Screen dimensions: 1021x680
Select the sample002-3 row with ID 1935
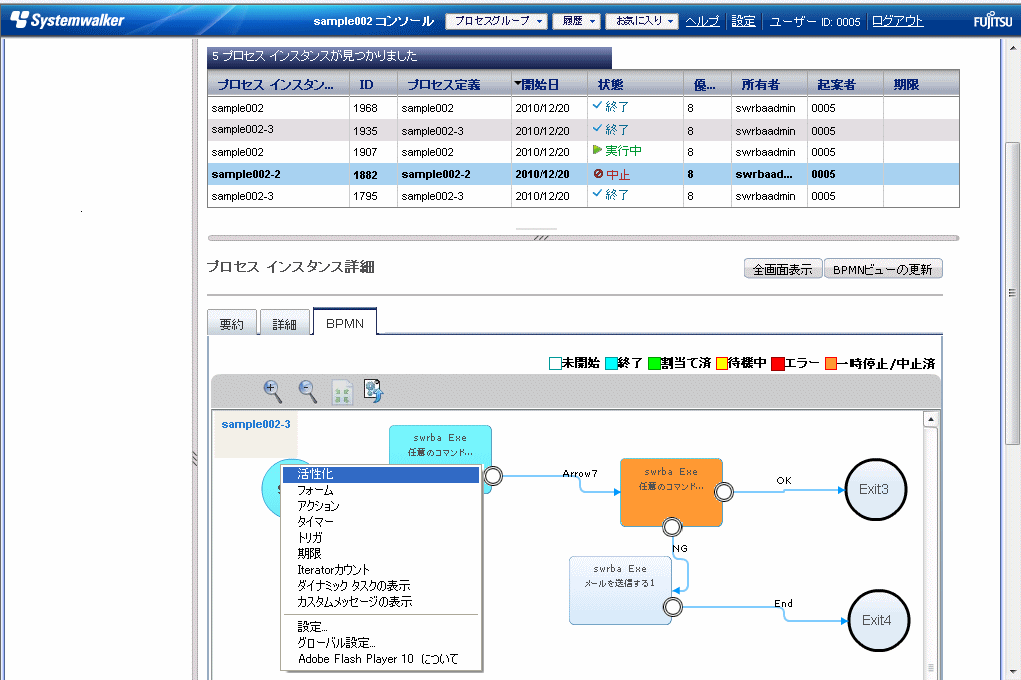(583, 130)
